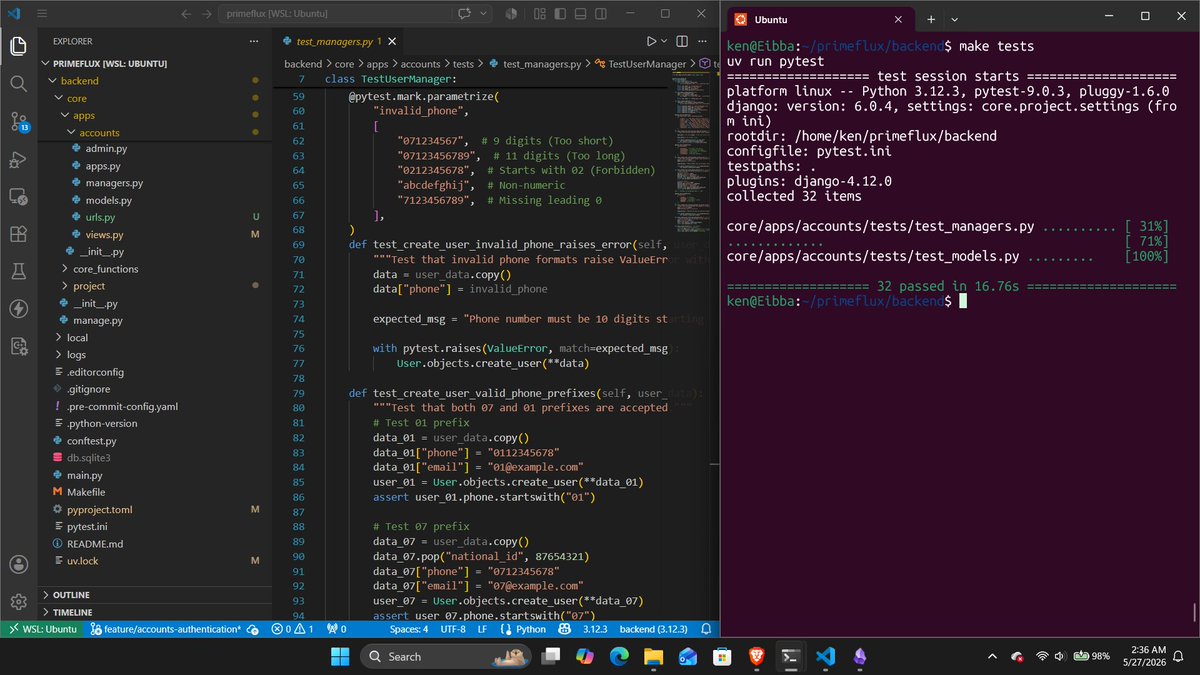Expand the OUTLINE section

coord(155,594)
